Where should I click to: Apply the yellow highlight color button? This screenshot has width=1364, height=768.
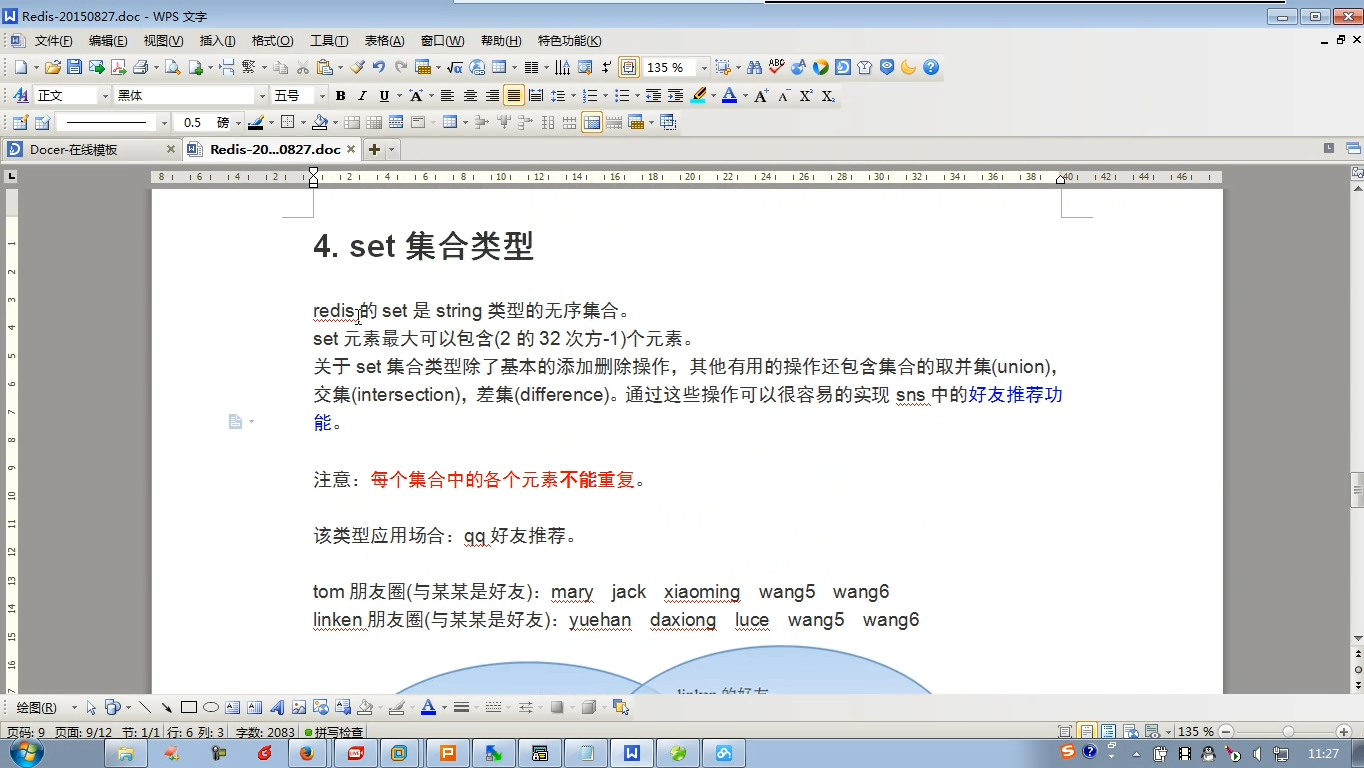[x=698, y=96]
